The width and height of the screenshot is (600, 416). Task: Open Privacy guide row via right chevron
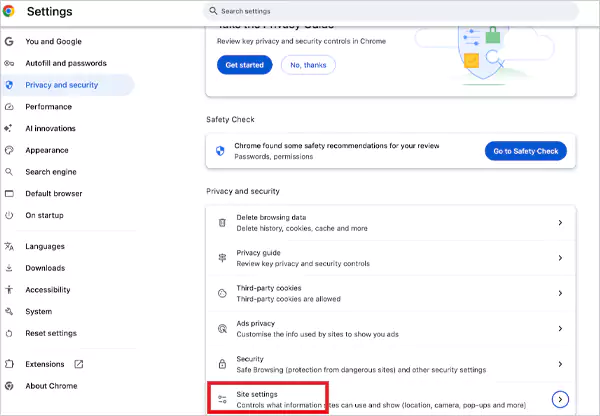(560, 258)
